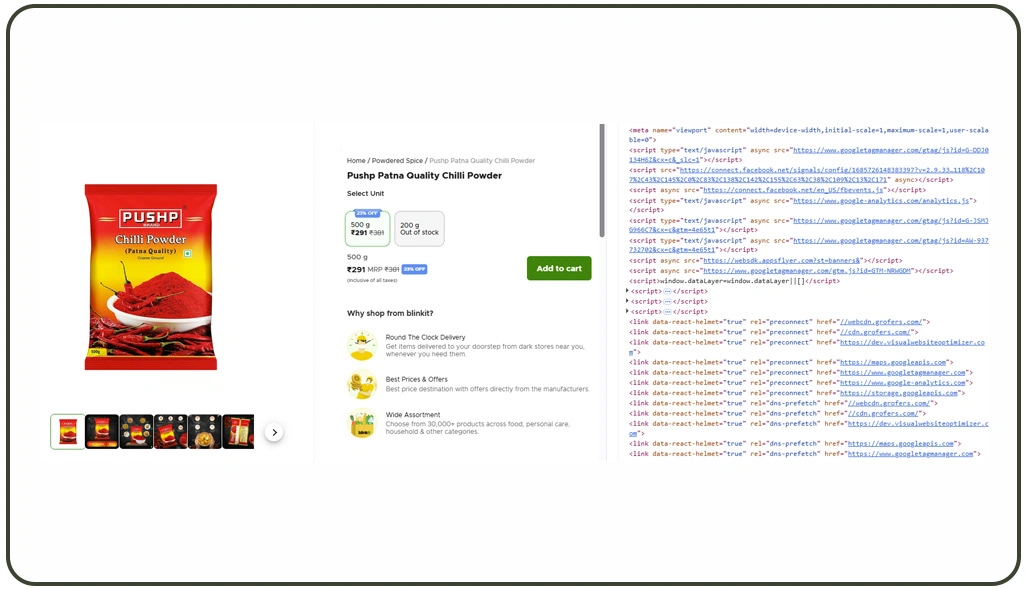1026x589 pixels.
Task: Click the Add to cart button
Action: pos(559,268)
